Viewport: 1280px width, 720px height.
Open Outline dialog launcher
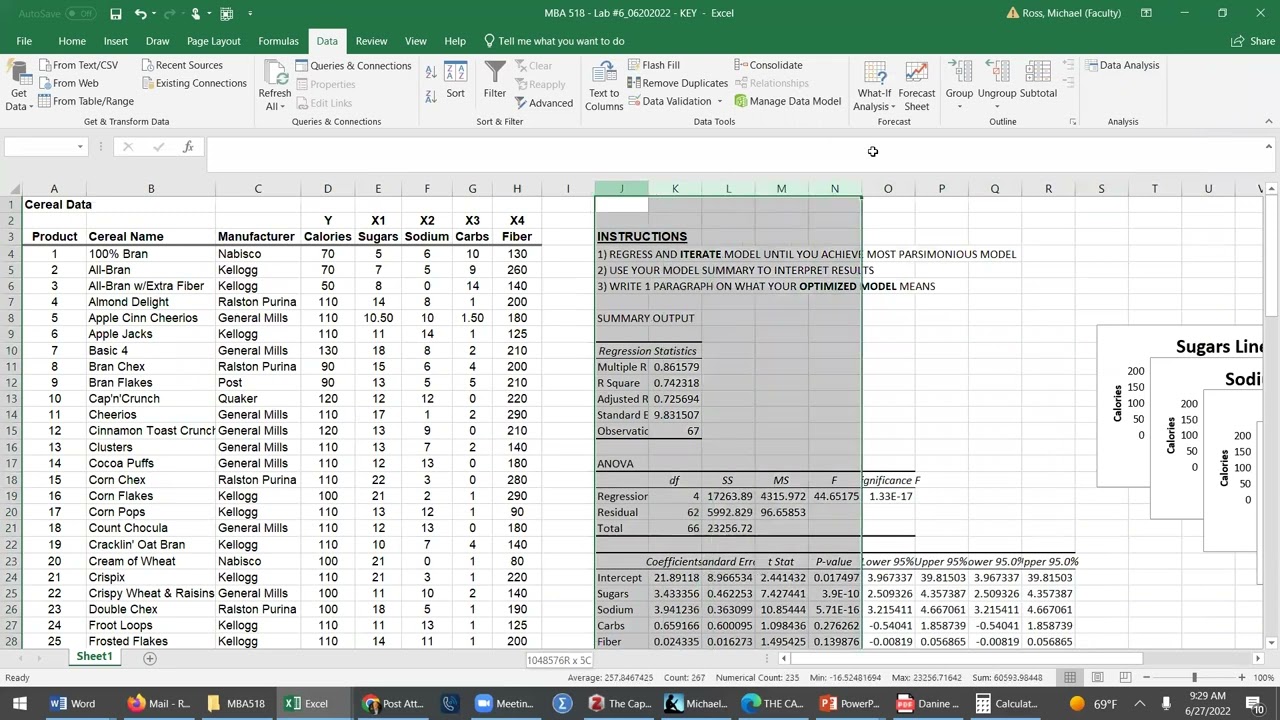(1072, 121)
